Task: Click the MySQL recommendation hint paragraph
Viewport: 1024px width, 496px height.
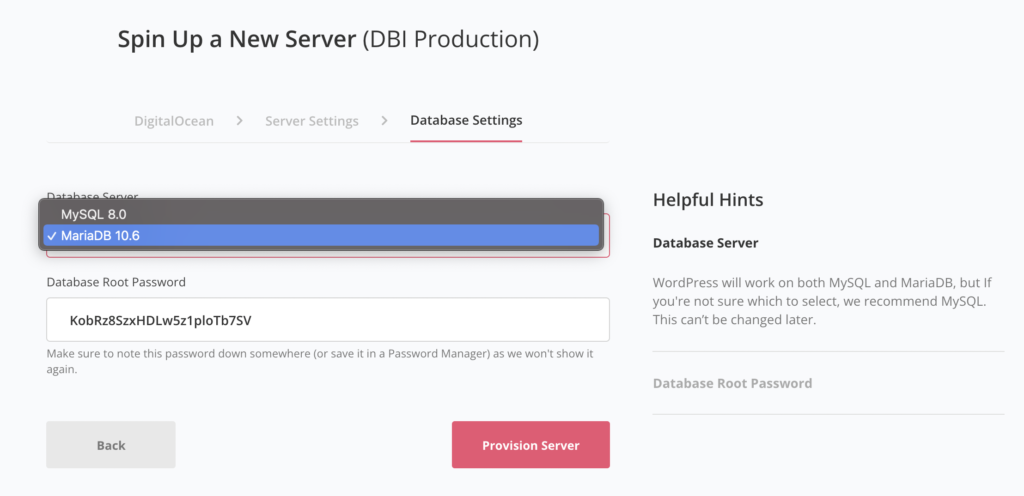Action: coord(826,302)
